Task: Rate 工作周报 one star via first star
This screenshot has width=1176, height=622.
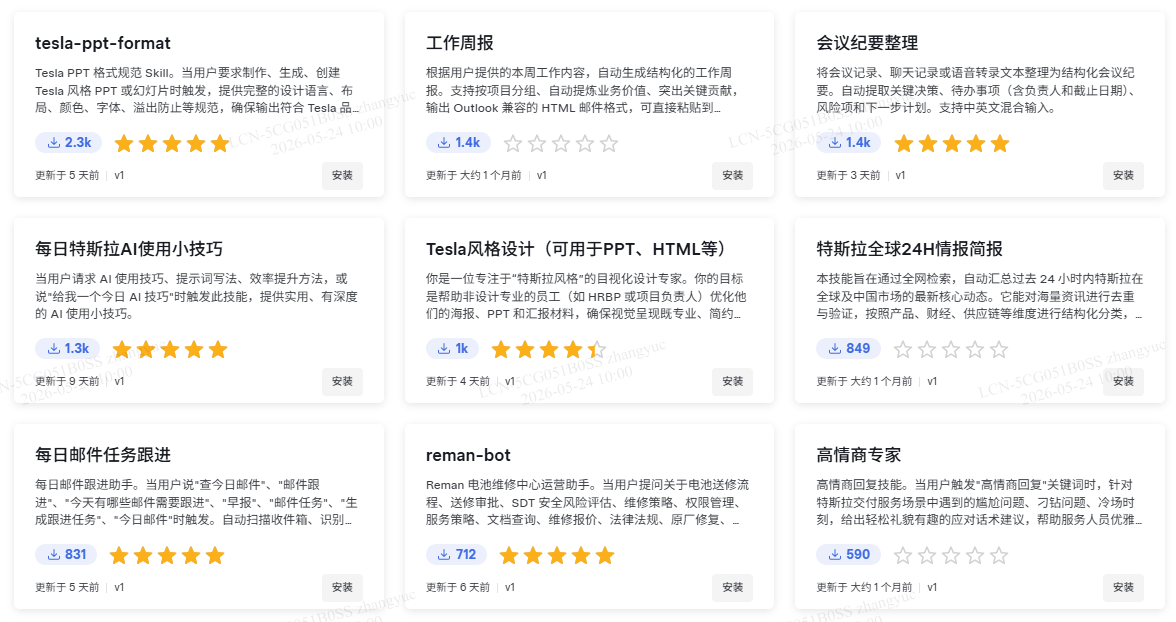Action: pyautogui.click(x=513, y=143)
